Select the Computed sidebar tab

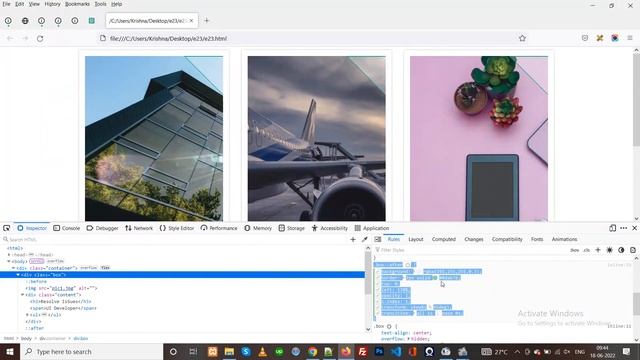(x=444, y=239)
